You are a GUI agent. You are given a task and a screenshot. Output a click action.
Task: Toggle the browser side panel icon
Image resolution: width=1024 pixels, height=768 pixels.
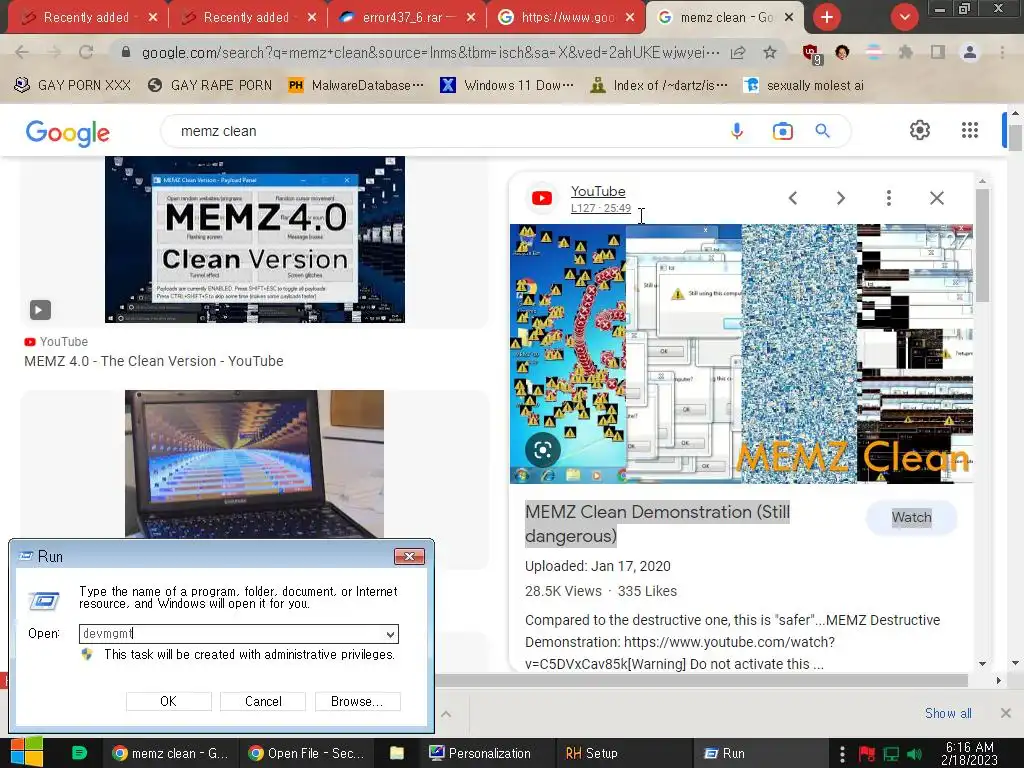coord(938,52)
